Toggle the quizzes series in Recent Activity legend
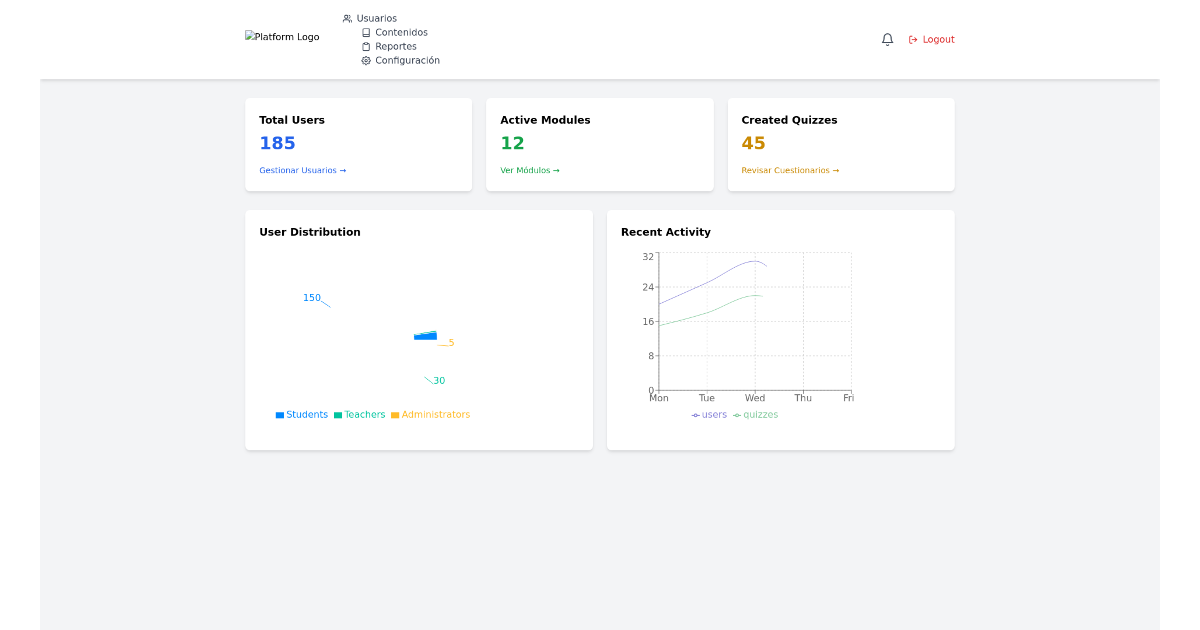1200x630 pixels. 756,414
